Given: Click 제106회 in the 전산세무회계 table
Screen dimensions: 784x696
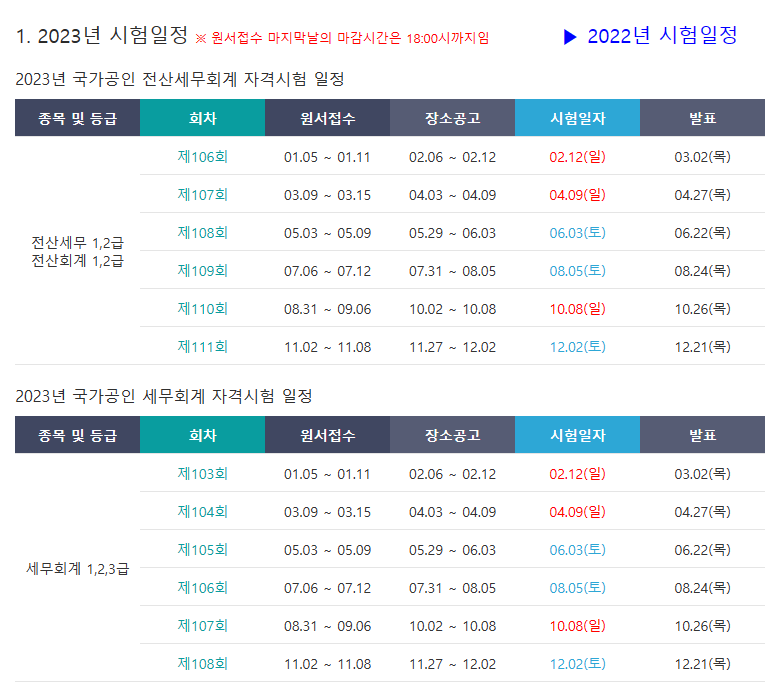Looking at the screenshot, I should coord(202,157).
